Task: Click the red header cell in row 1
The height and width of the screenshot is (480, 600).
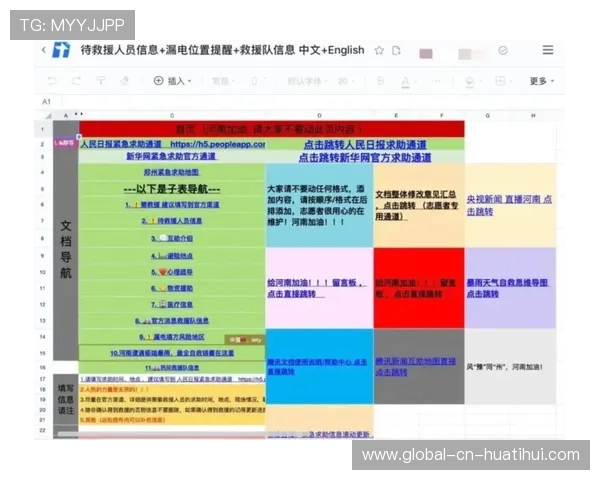Action: 272,129
